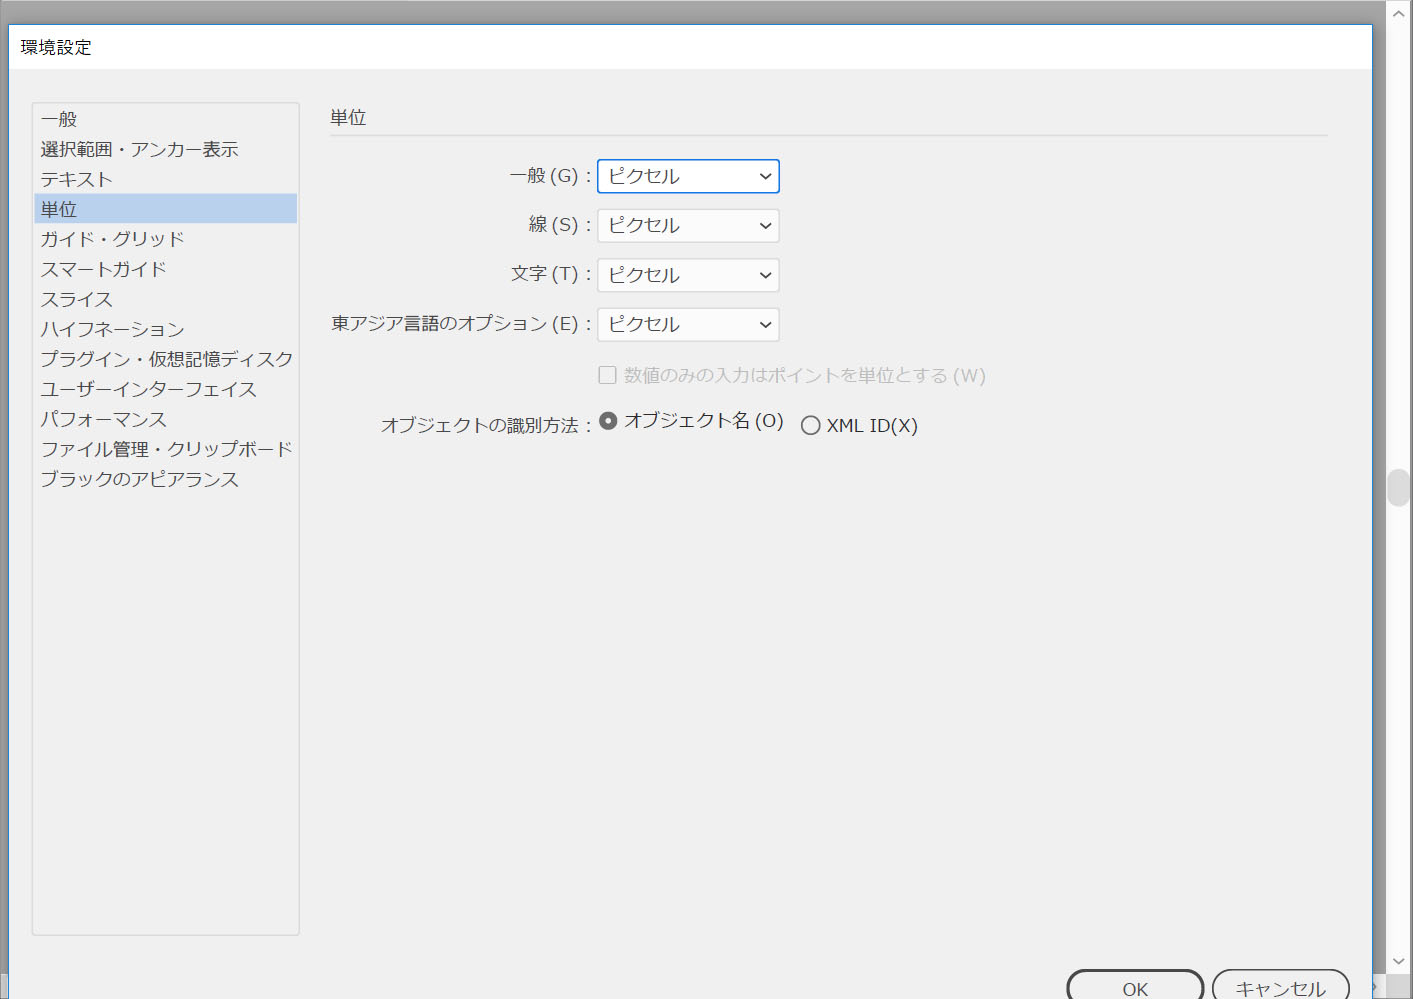Click the vertical scrollbar thumb at right
The image size is (1413, 999).
click(x=1398, y=488)
